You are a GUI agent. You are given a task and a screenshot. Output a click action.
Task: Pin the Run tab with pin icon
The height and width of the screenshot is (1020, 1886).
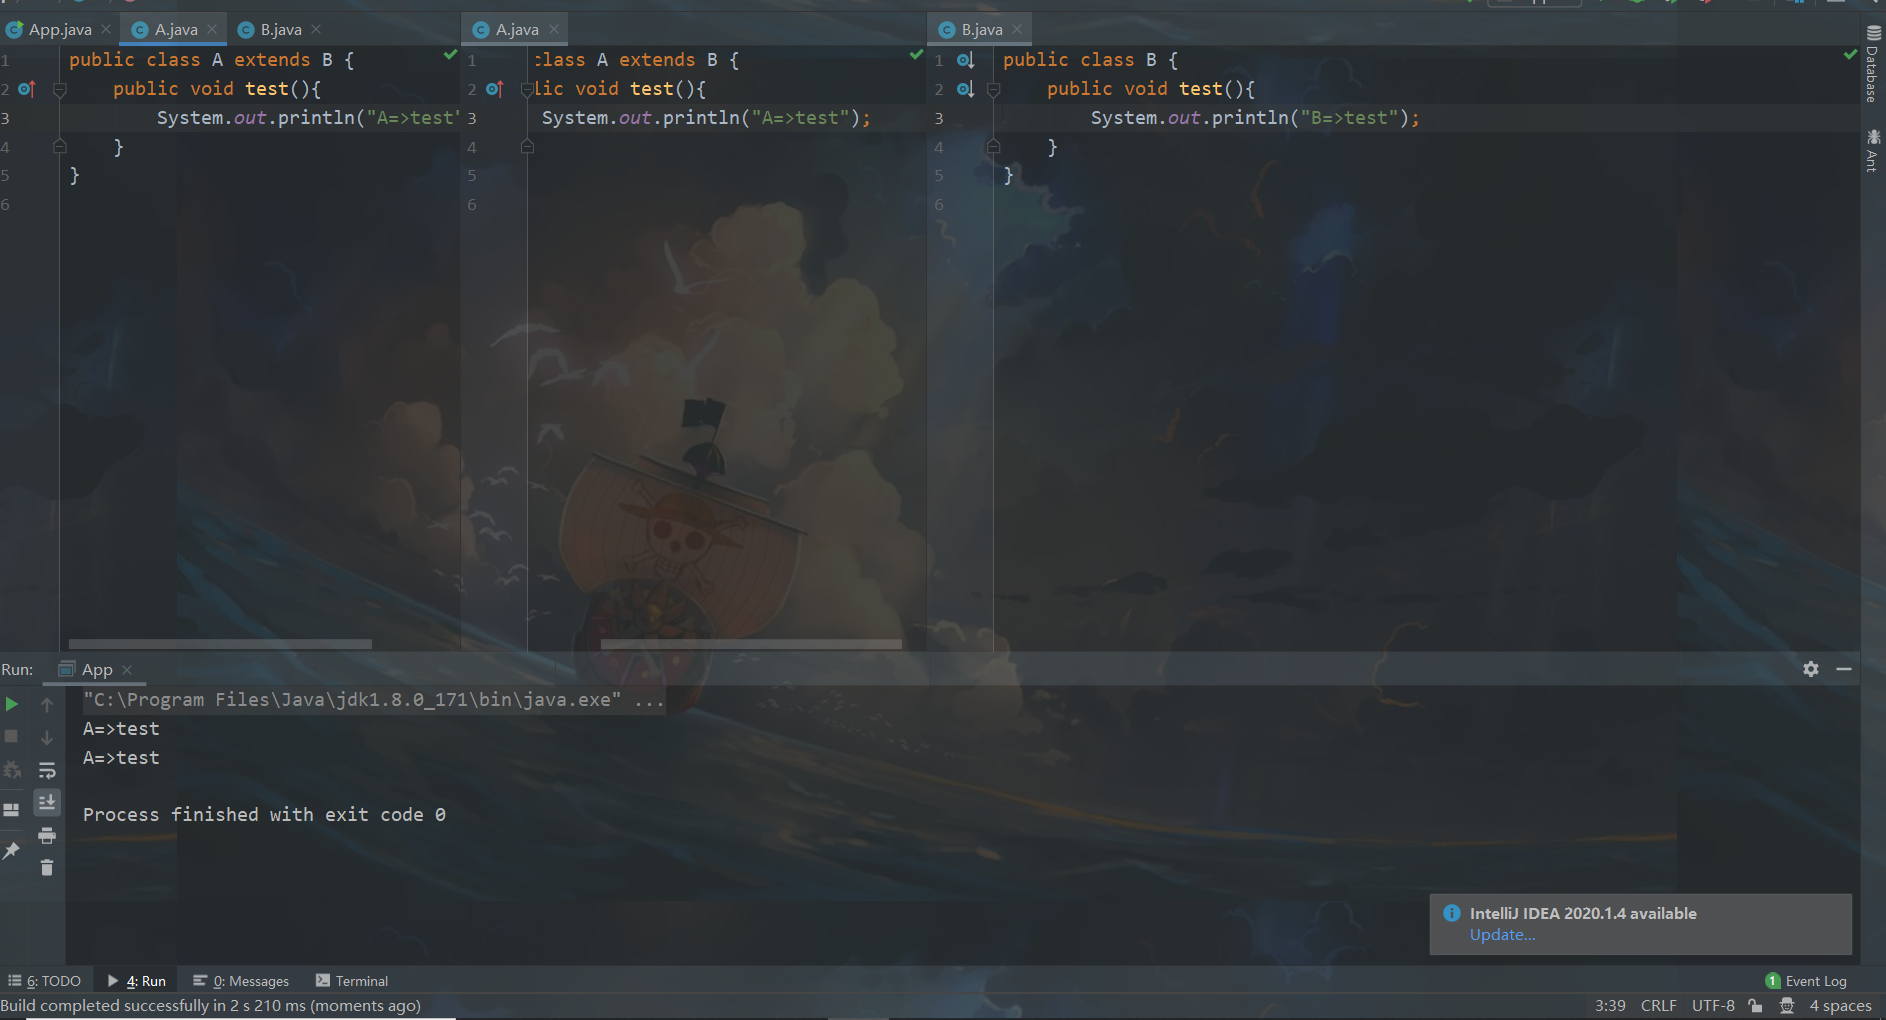click(x=11, y=850)
